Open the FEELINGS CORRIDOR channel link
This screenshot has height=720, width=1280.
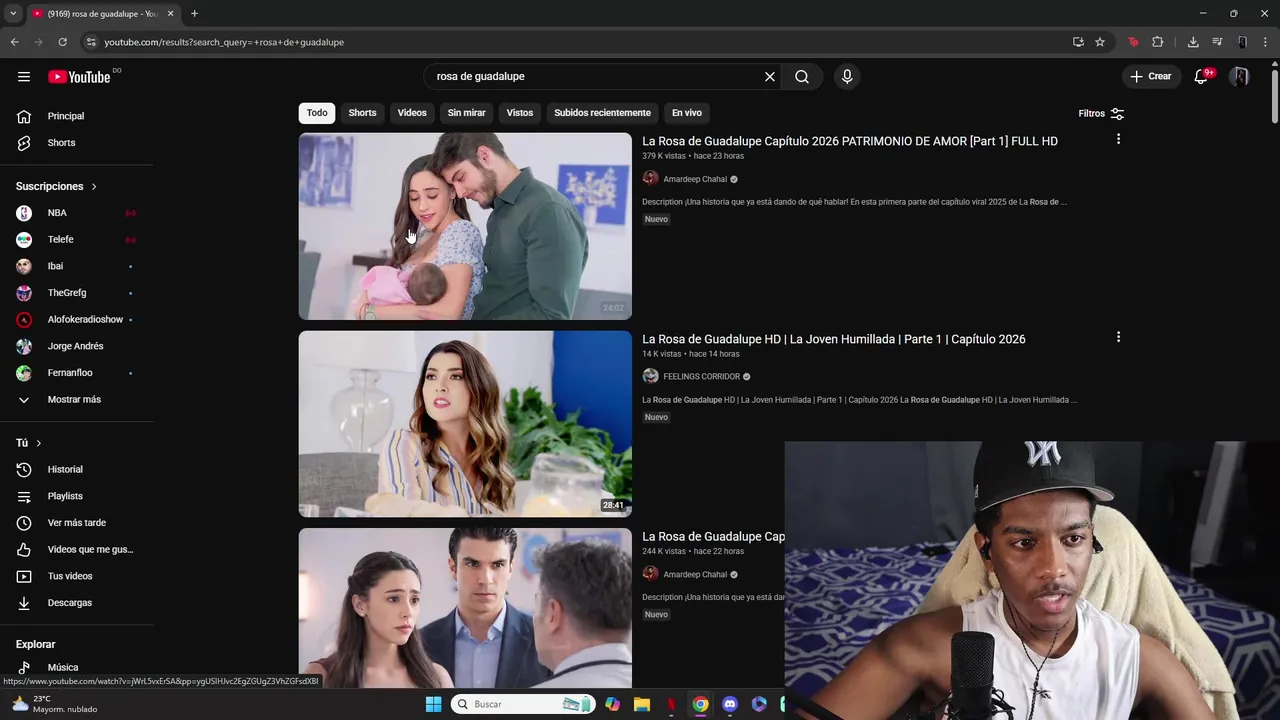701,377
